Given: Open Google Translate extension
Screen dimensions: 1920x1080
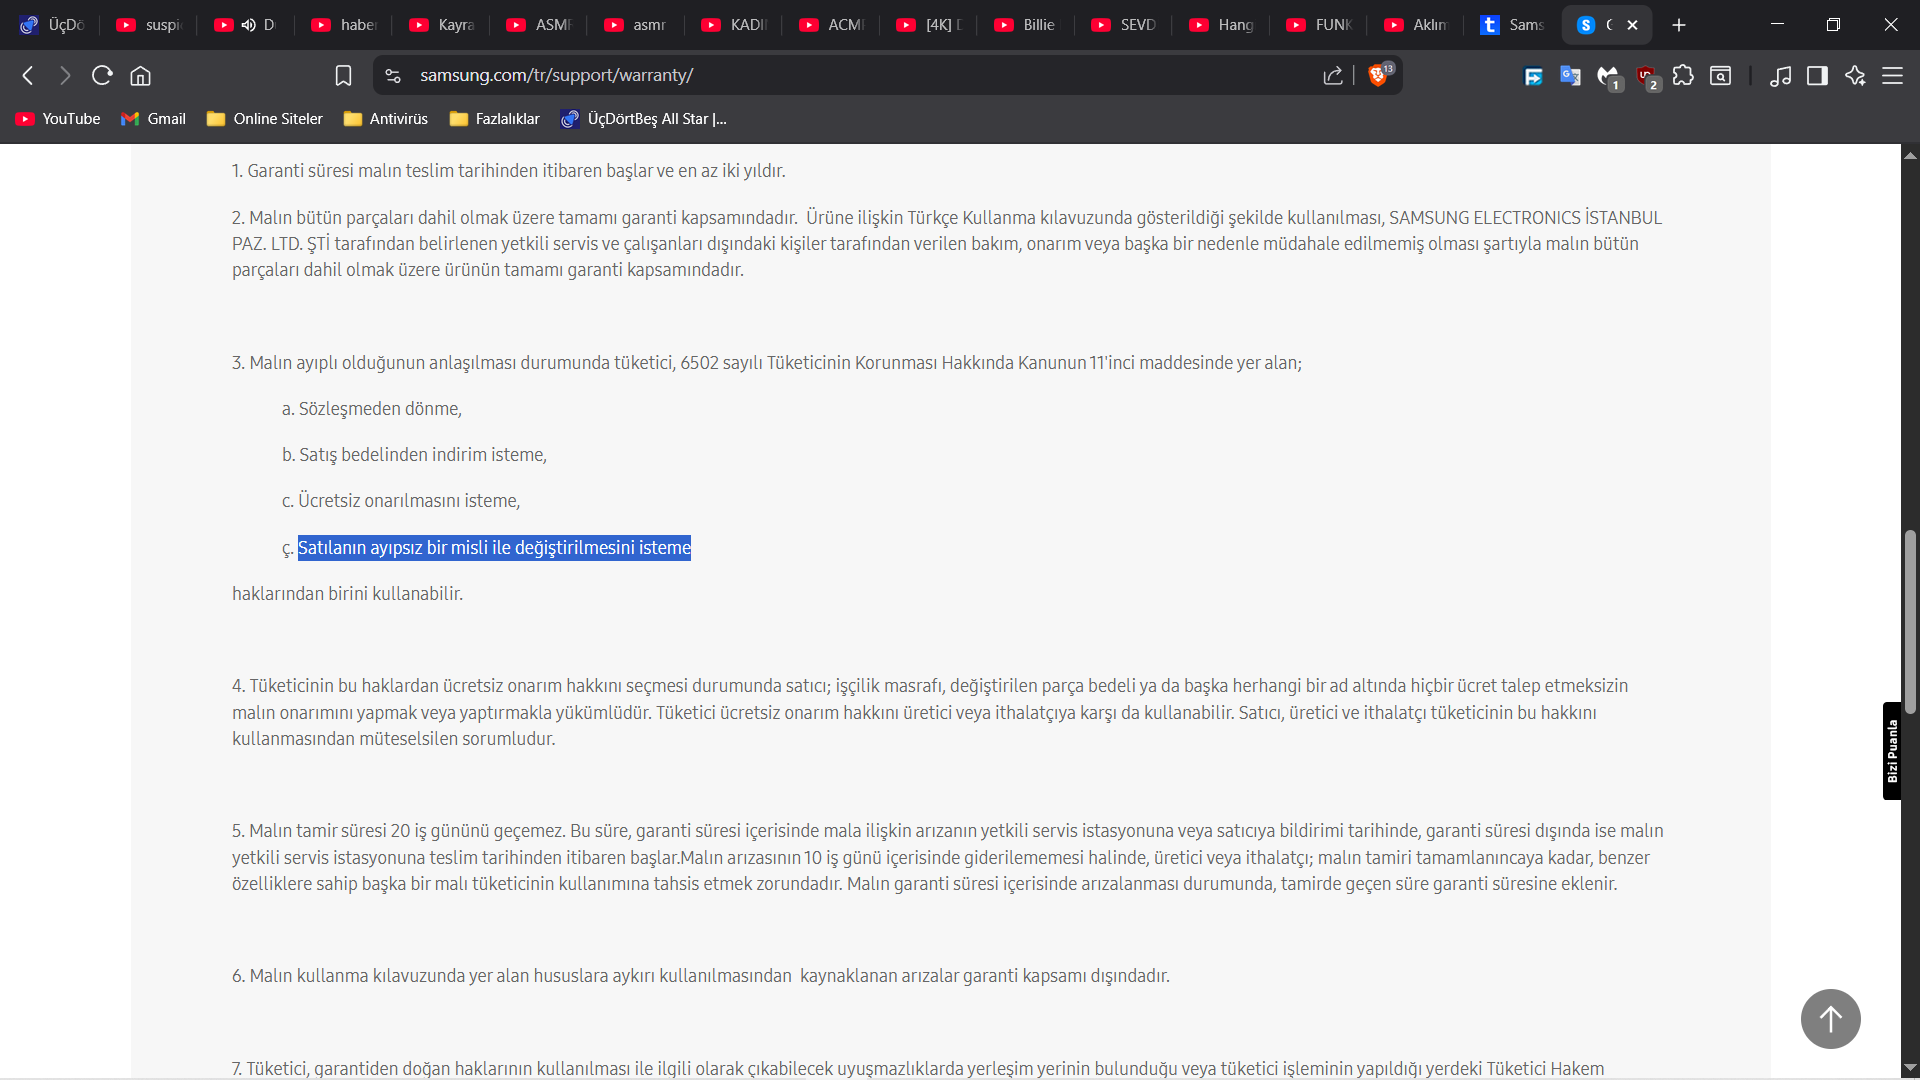Looking at the screenshot, I should pyautogui.click(x=1570, y=76).
